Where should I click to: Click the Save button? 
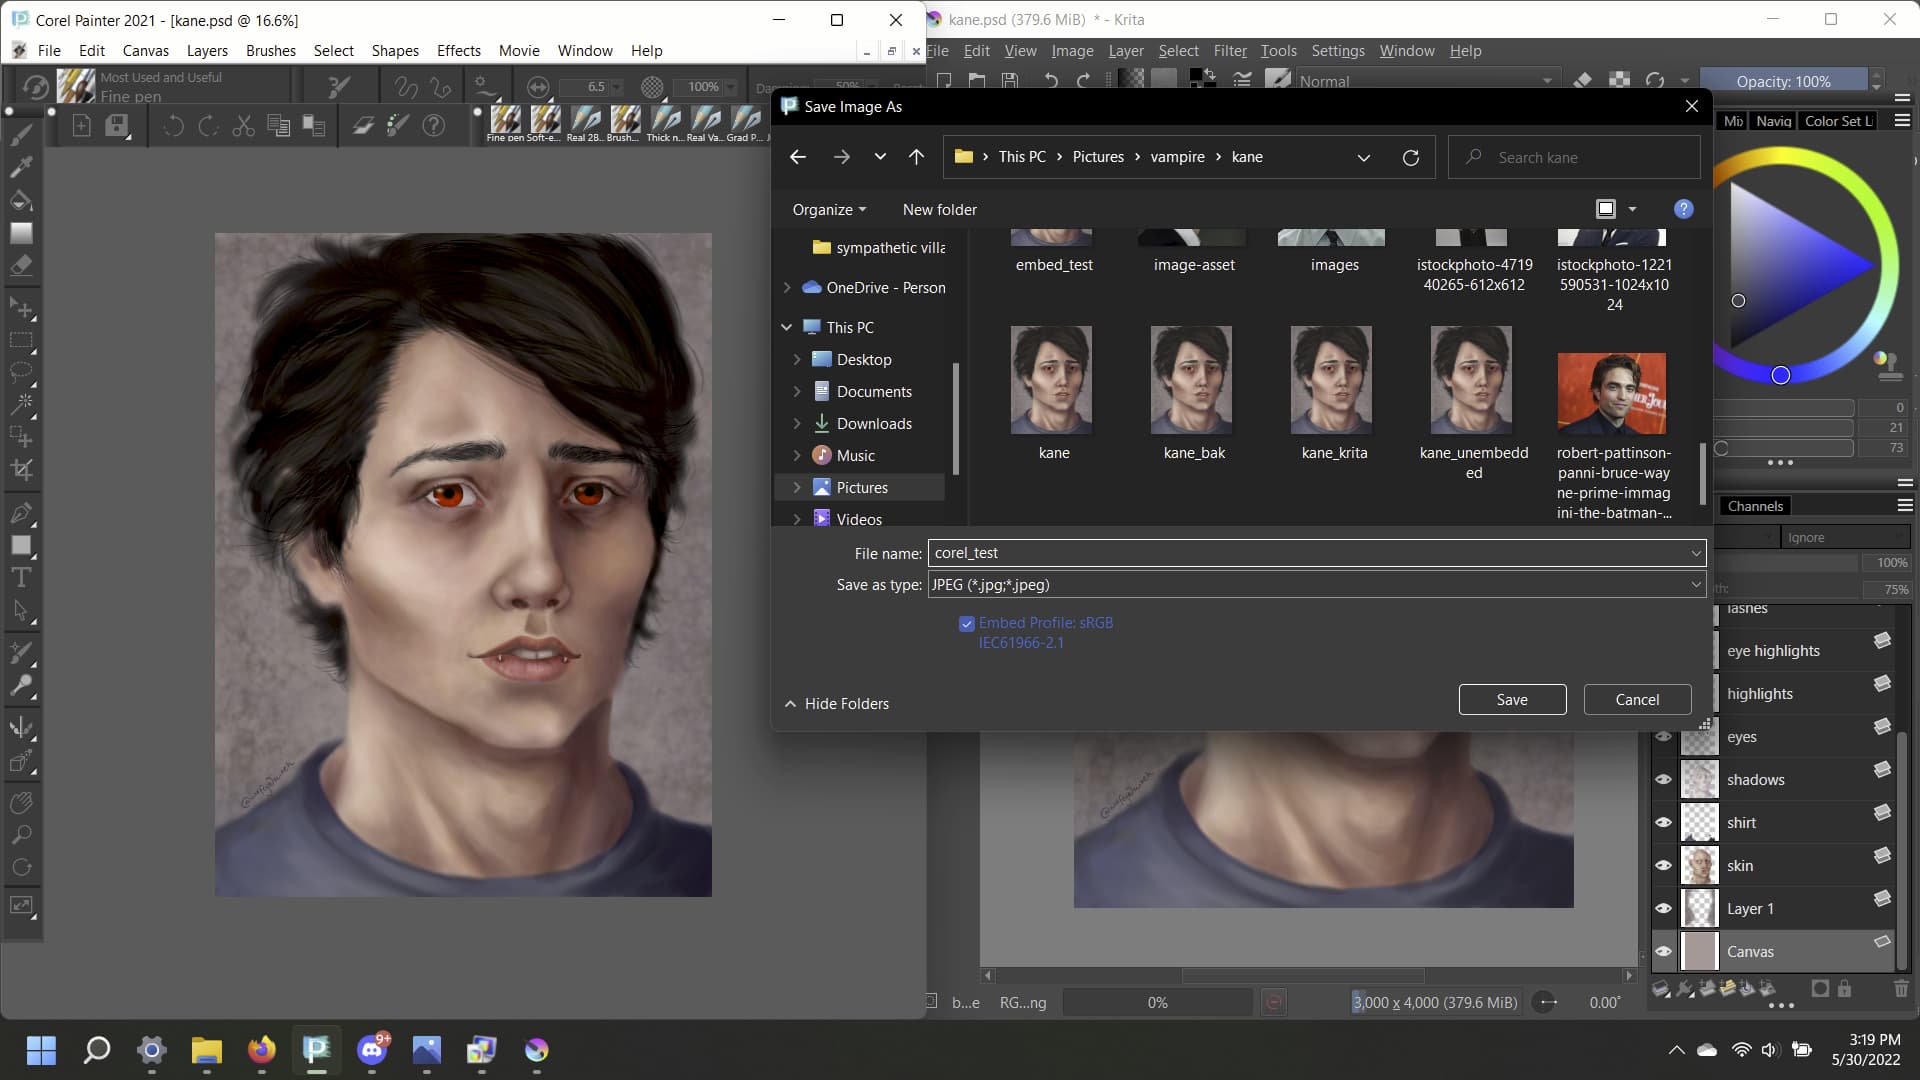tap(1511, 700)
